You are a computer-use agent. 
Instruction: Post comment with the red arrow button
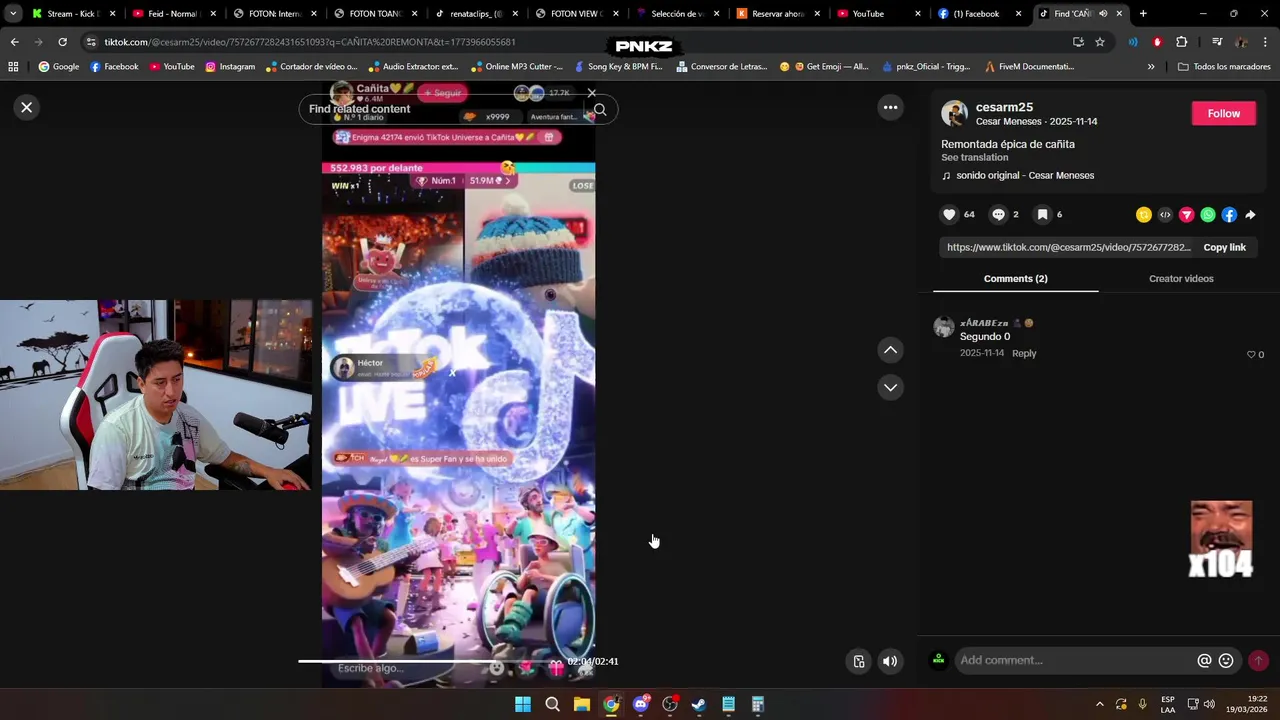[1258, 661]
